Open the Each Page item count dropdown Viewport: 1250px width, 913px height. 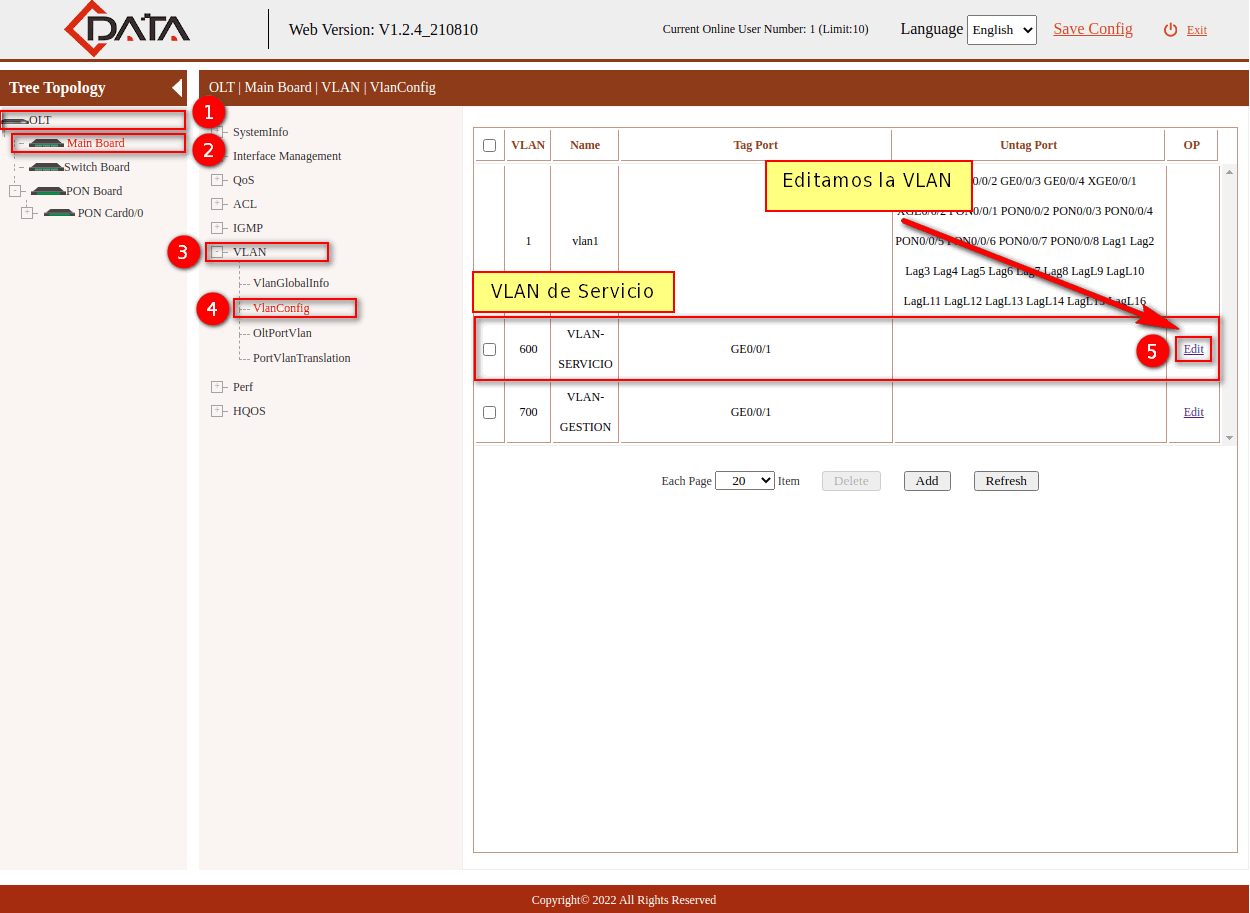tap(744, 481)
